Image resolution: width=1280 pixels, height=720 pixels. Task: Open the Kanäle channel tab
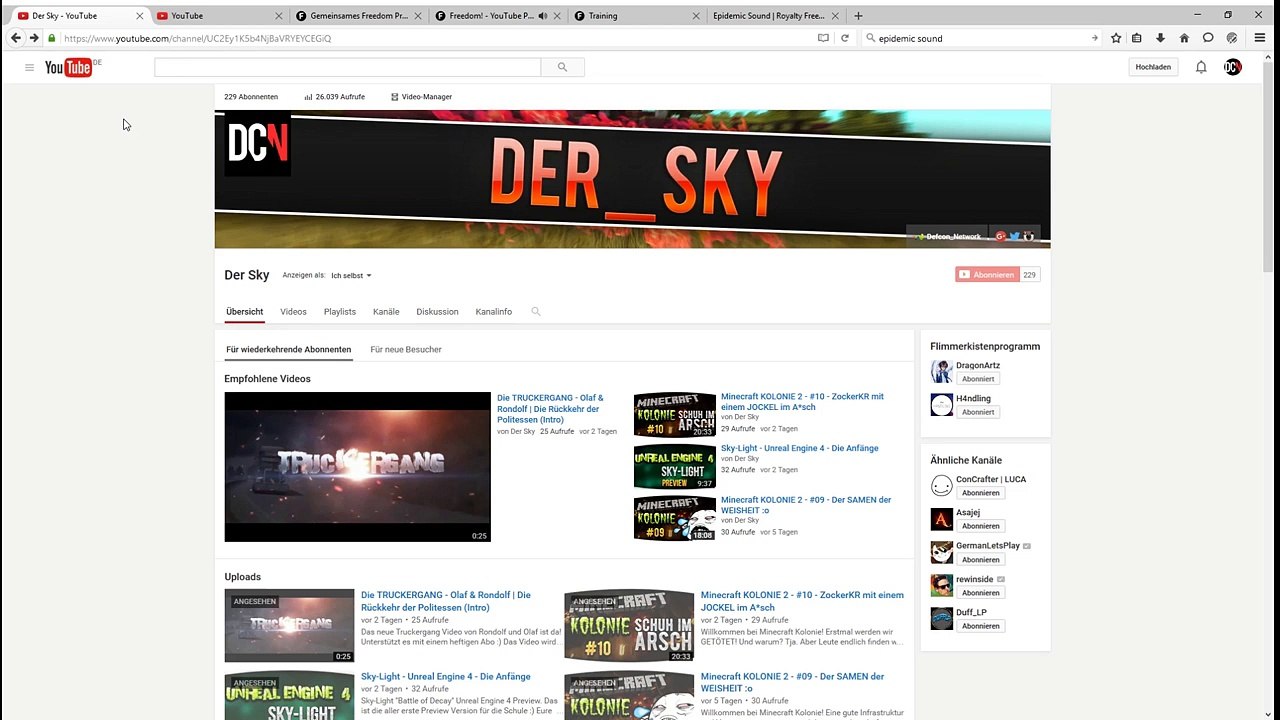coord(386,311)
